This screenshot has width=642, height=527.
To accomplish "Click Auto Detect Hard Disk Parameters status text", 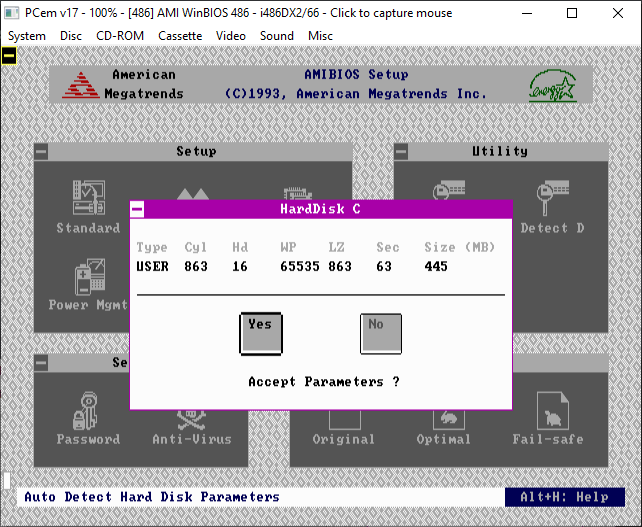I will (x=152, y=497).
